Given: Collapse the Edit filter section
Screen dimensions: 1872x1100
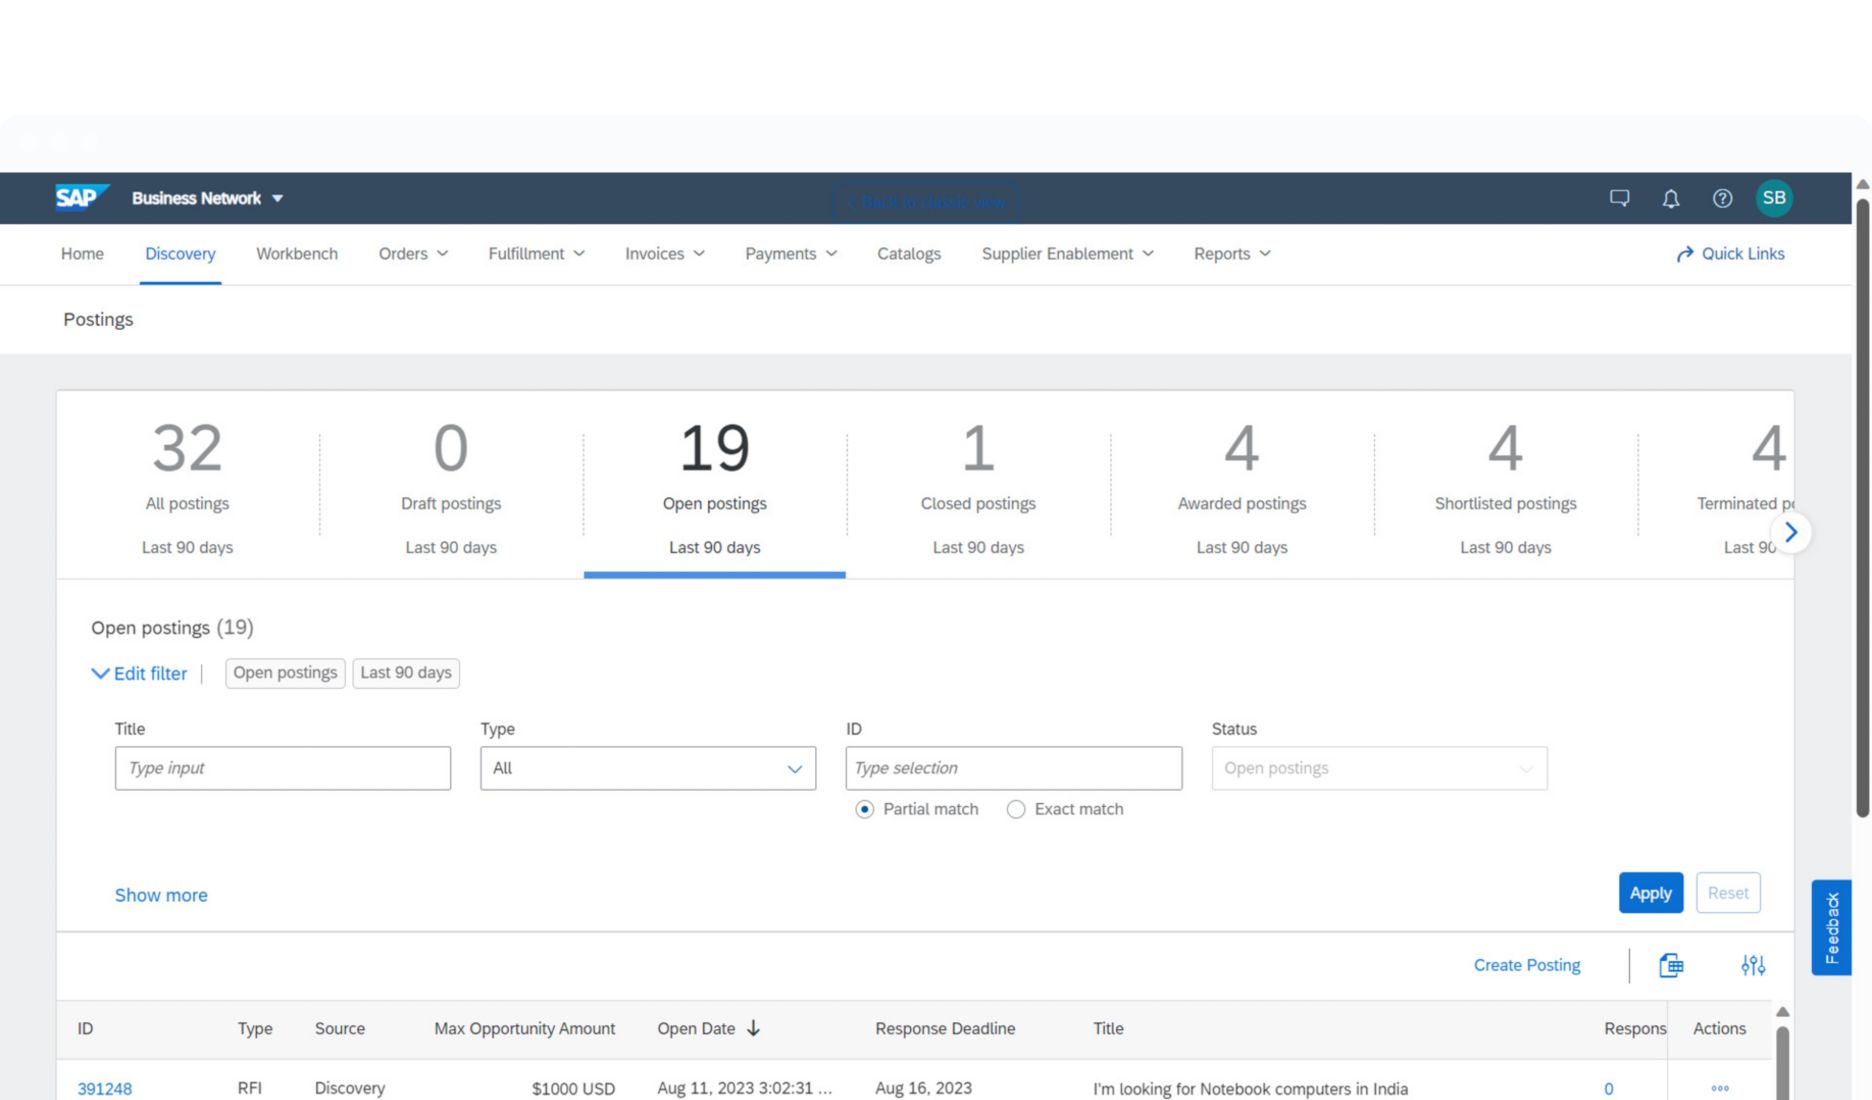Looking at the screenshot, I should (139, 673).
